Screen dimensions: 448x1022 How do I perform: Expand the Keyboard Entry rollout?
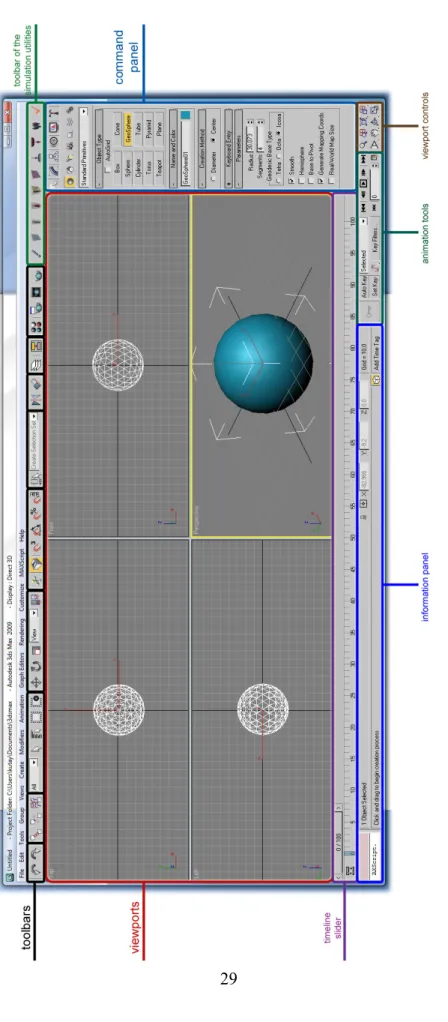tap(228, 149)
